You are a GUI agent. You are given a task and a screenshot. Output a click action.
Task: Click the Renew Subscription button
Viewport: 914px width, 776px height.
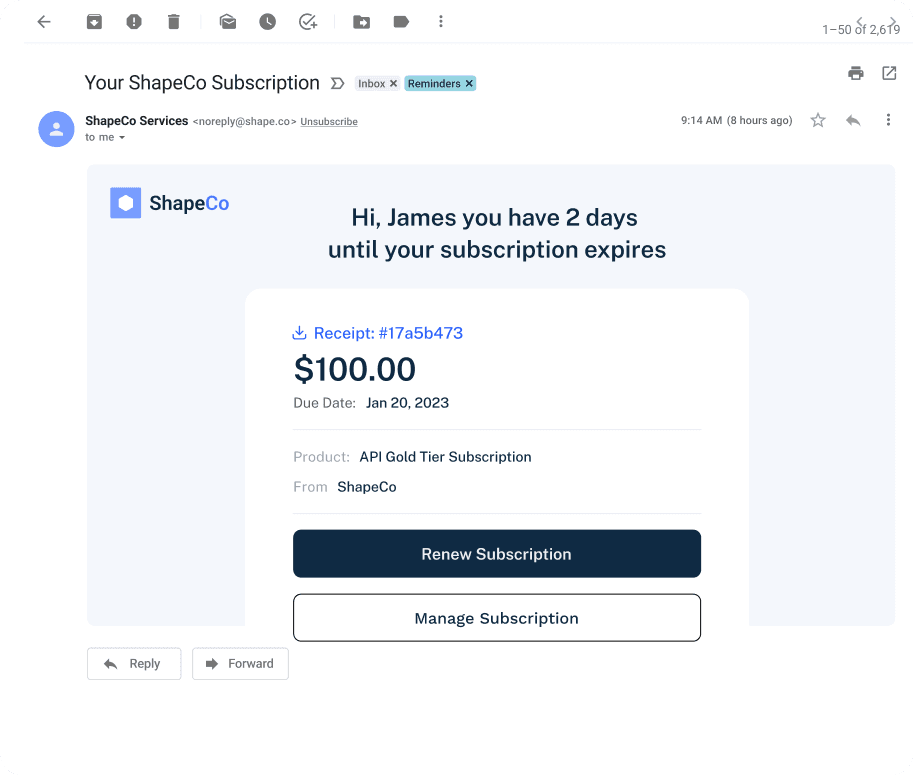[x=497, y=553]
